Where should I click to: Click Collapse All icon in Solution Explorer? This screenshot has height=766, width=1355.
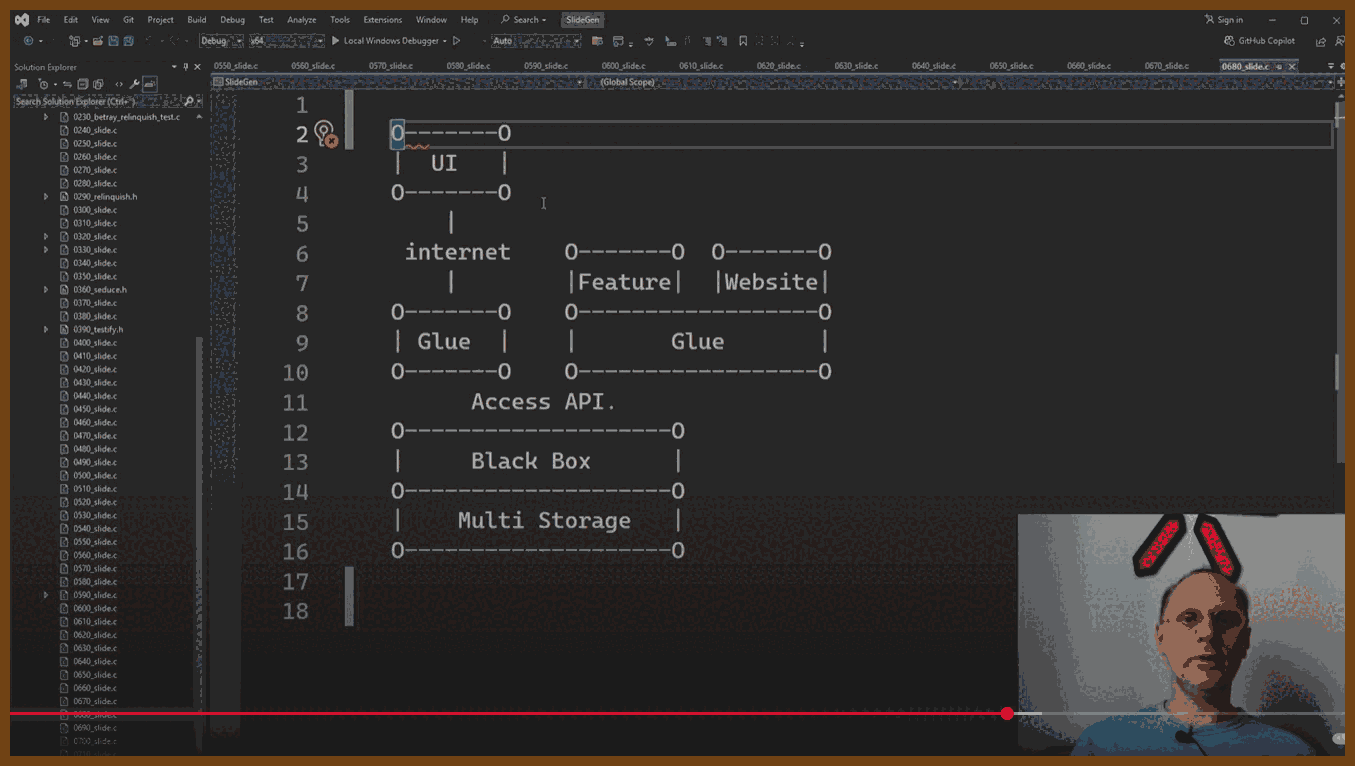tap(83, 84)
